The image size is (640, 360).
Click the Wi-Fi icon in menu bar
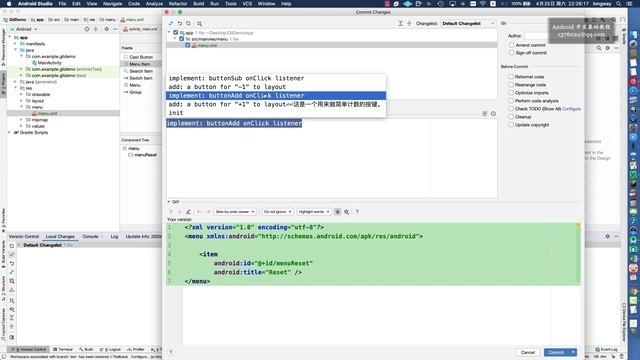(x=482, y=4)
